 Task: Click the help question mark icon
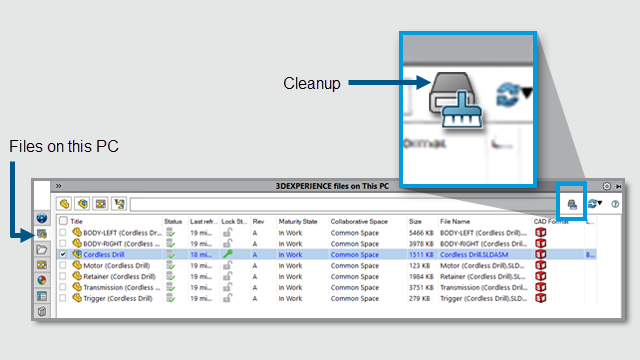tap(615, 204)
